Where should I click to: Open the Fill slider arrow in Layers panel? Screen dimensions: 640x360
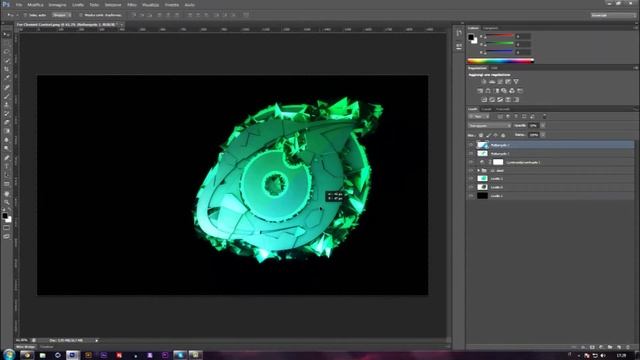coord(543,135)
